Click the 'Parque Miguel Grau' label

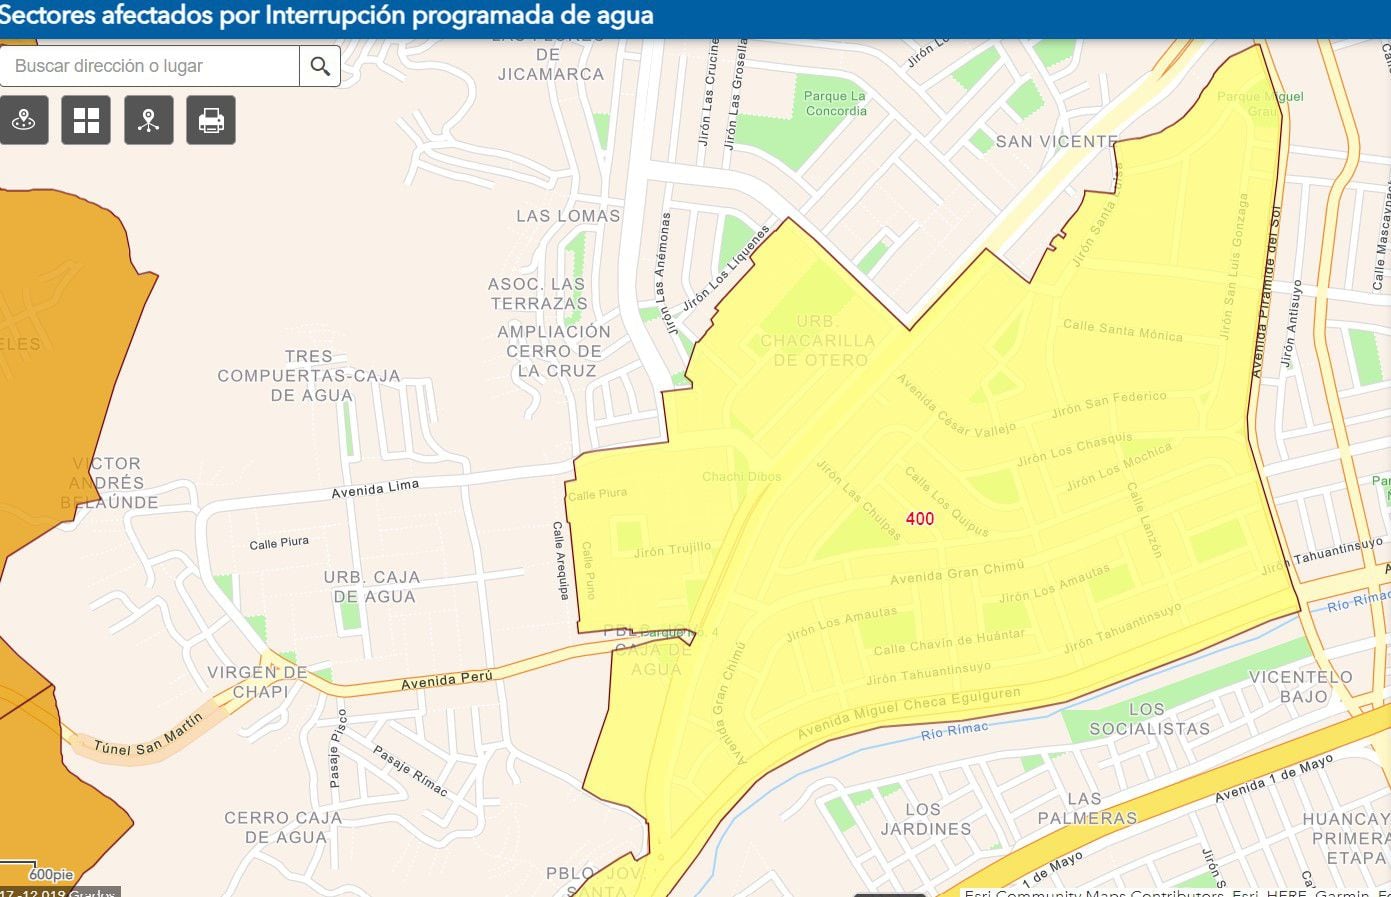(x=1262, y=103)
